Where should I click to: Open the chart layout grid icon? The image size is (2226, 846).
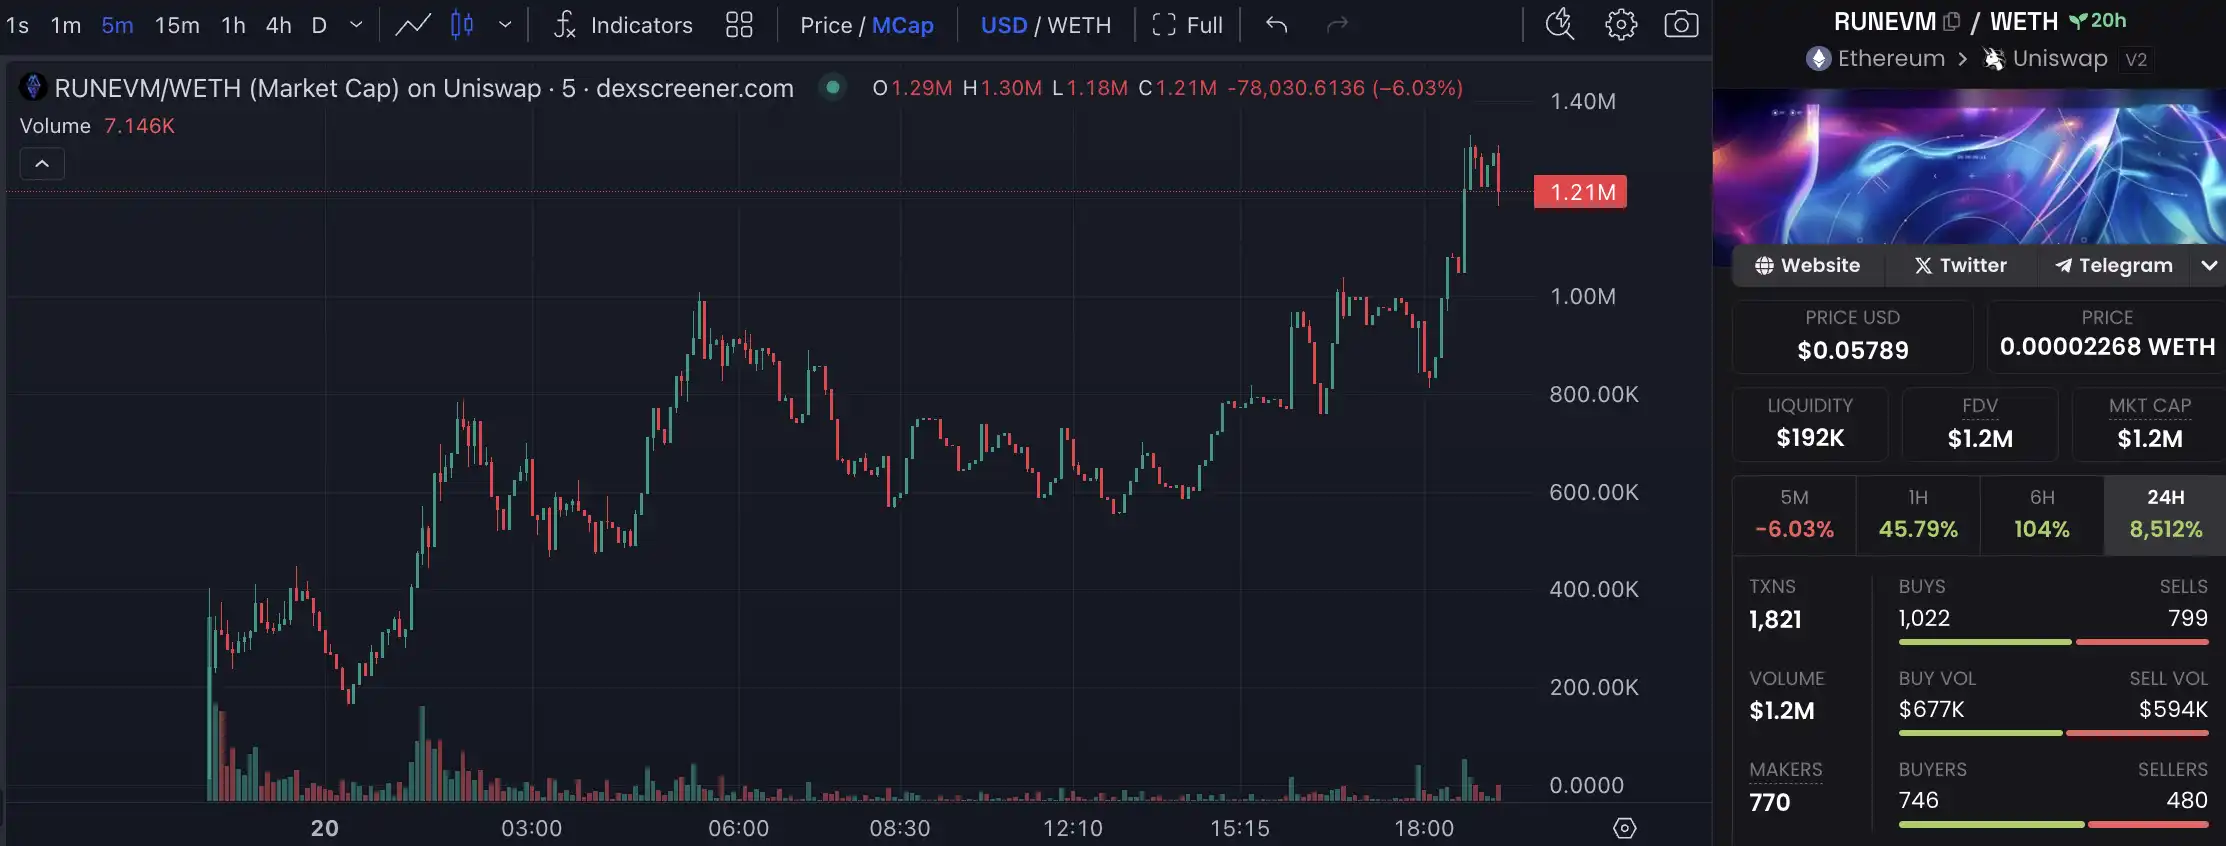click(738, 25)
